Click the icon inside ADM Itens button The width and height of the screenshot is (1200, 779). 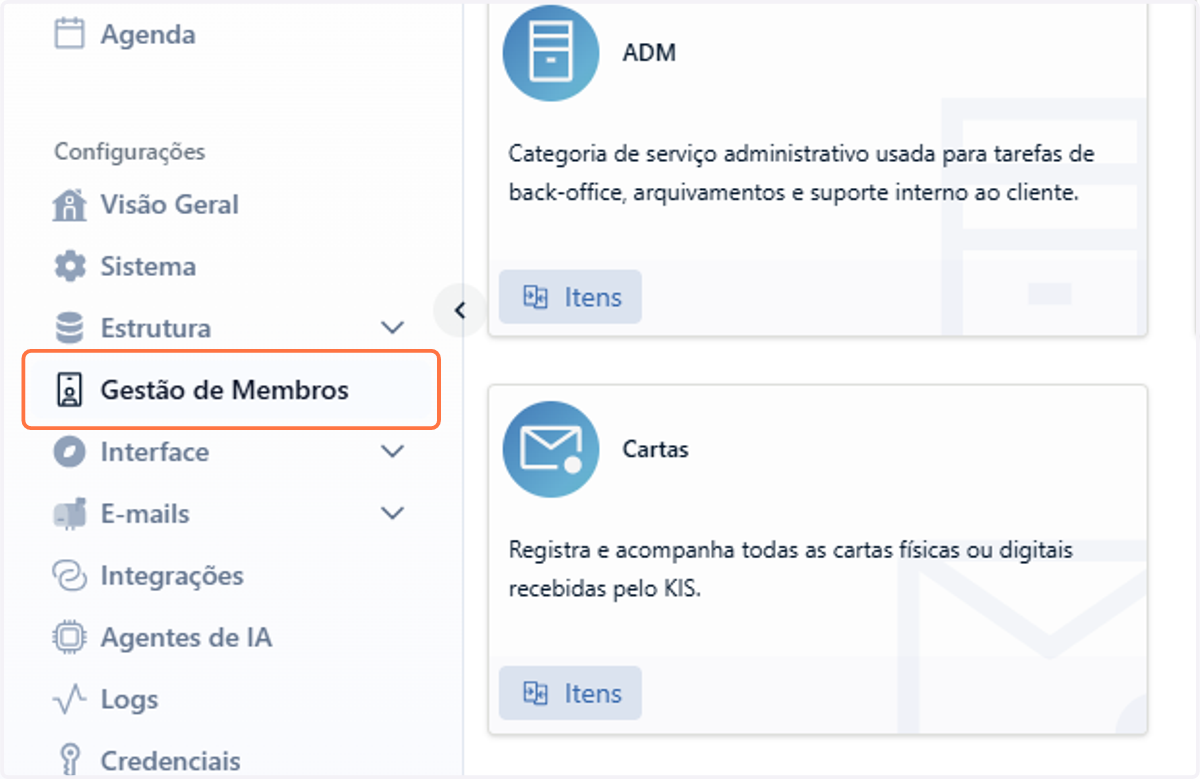coord(536,297)
